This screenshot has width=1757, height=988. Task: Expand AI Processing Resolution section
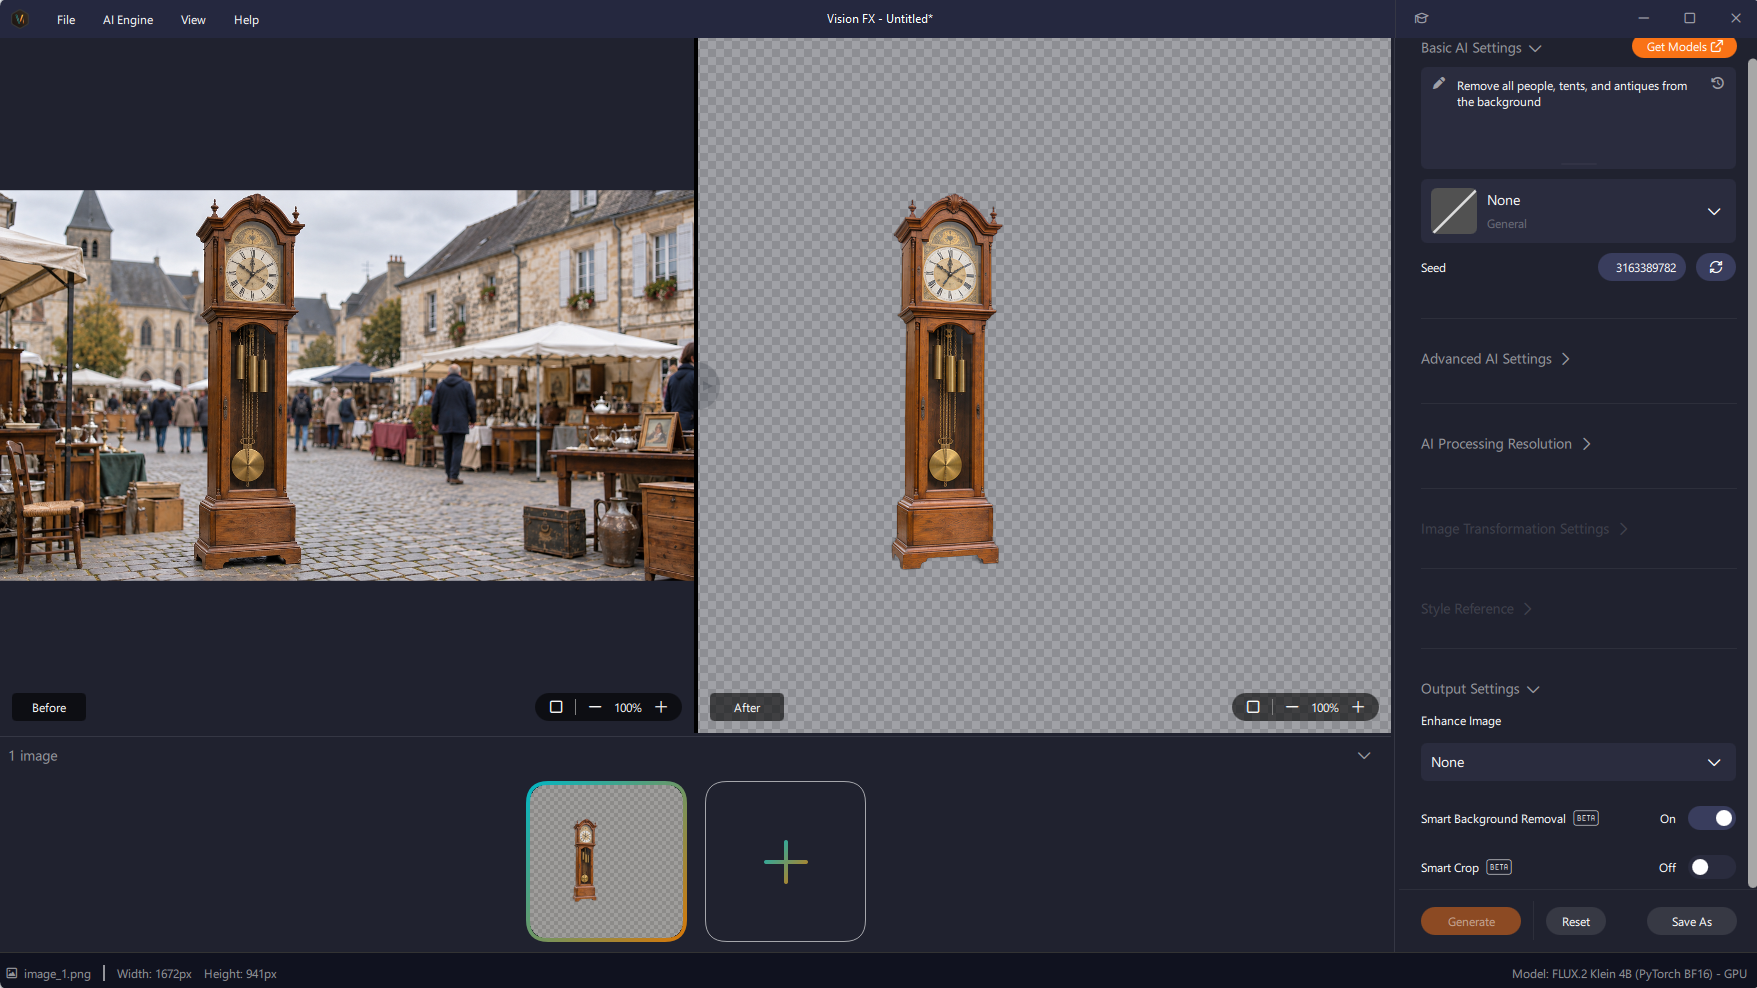click(1505, 444)
